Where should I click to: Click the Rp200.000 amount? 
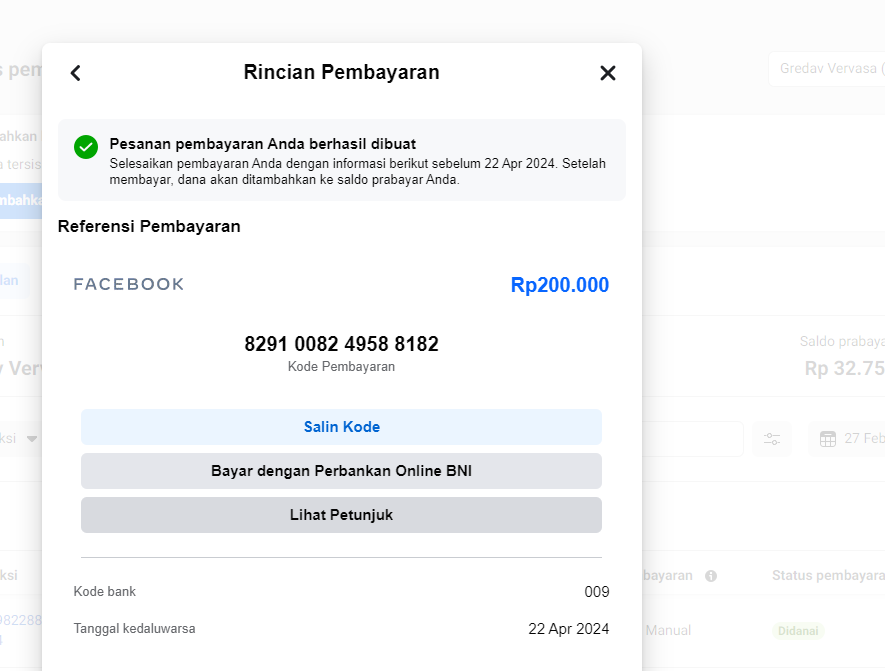click(559, 285)
